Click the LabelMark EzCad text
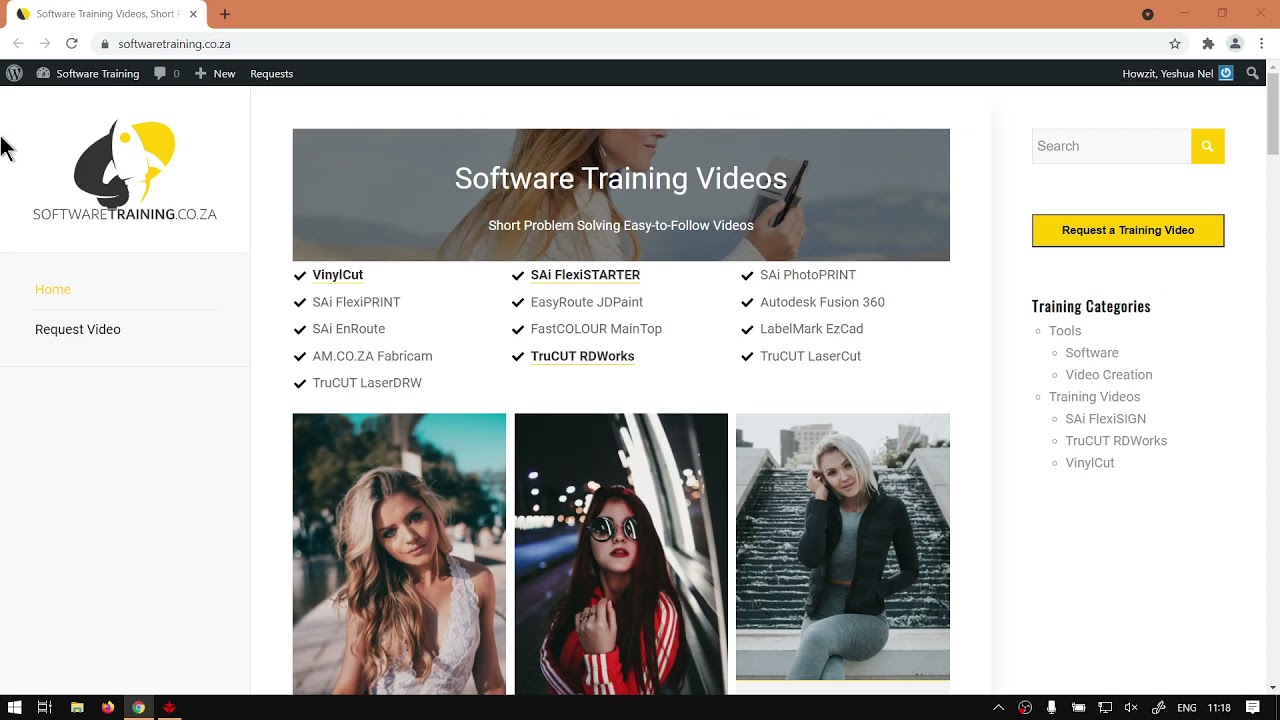 click(x=811, y=329)
